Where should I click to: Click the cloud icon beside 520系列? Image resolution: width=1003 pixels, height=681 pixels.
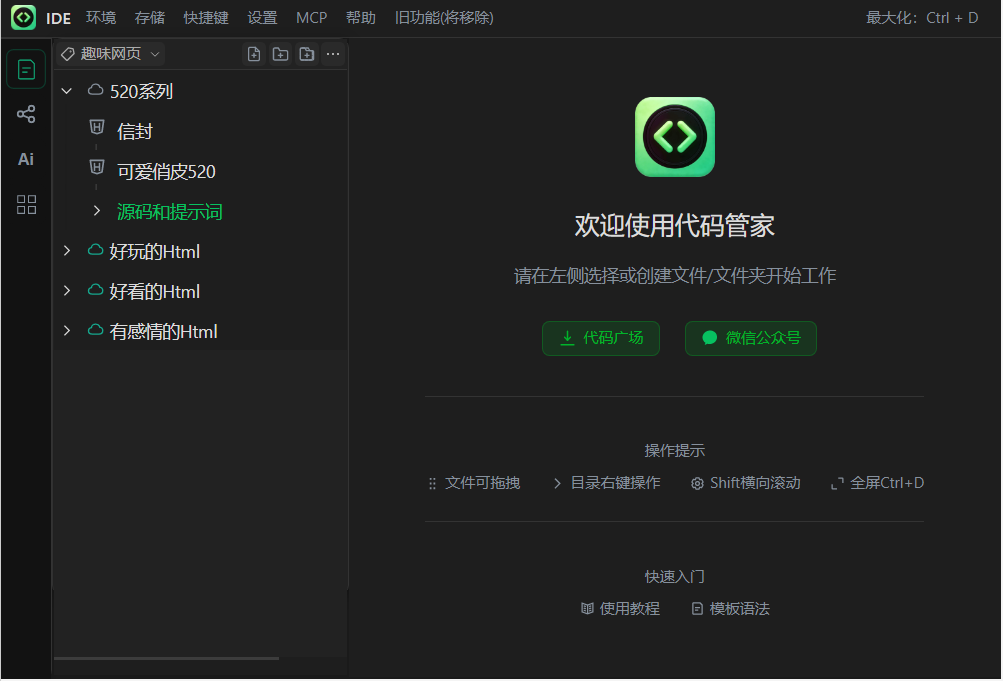point(95,90)
